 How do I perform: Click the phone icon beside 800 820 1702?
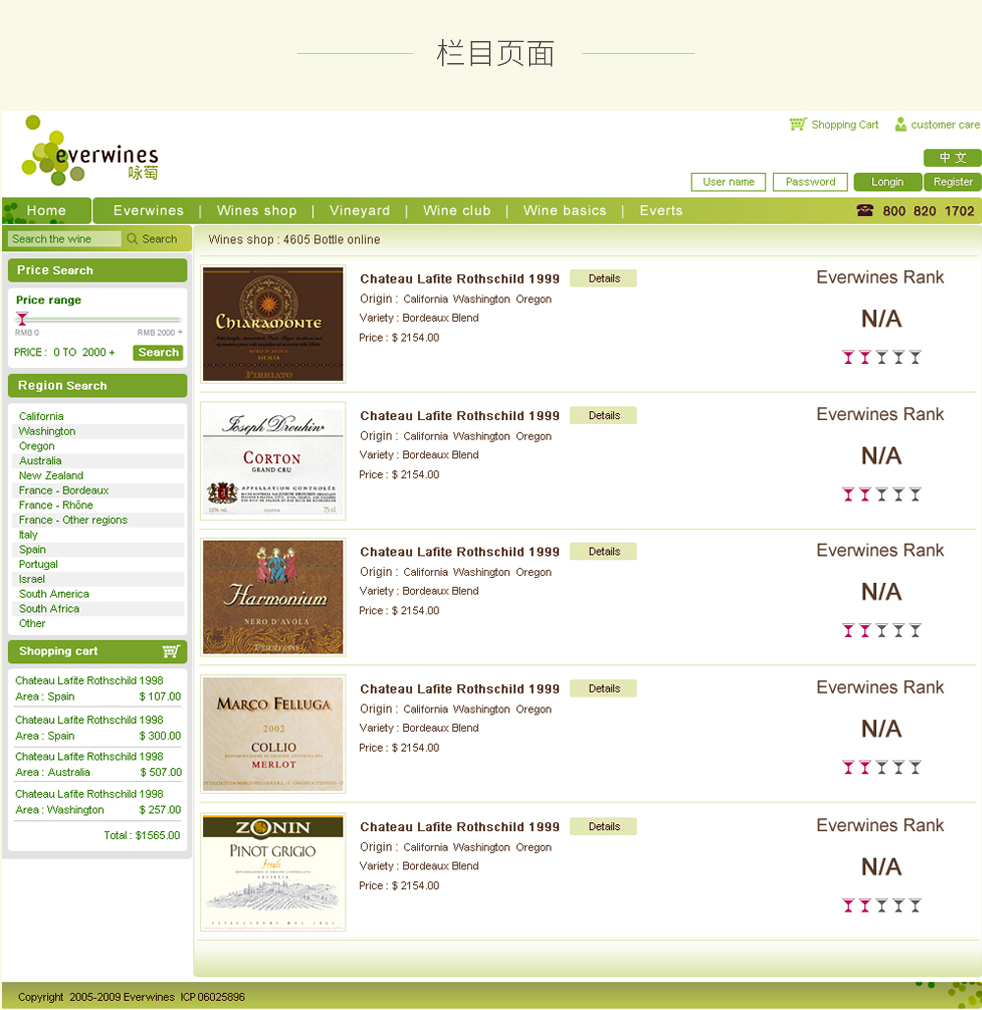(x=865, y=211)
